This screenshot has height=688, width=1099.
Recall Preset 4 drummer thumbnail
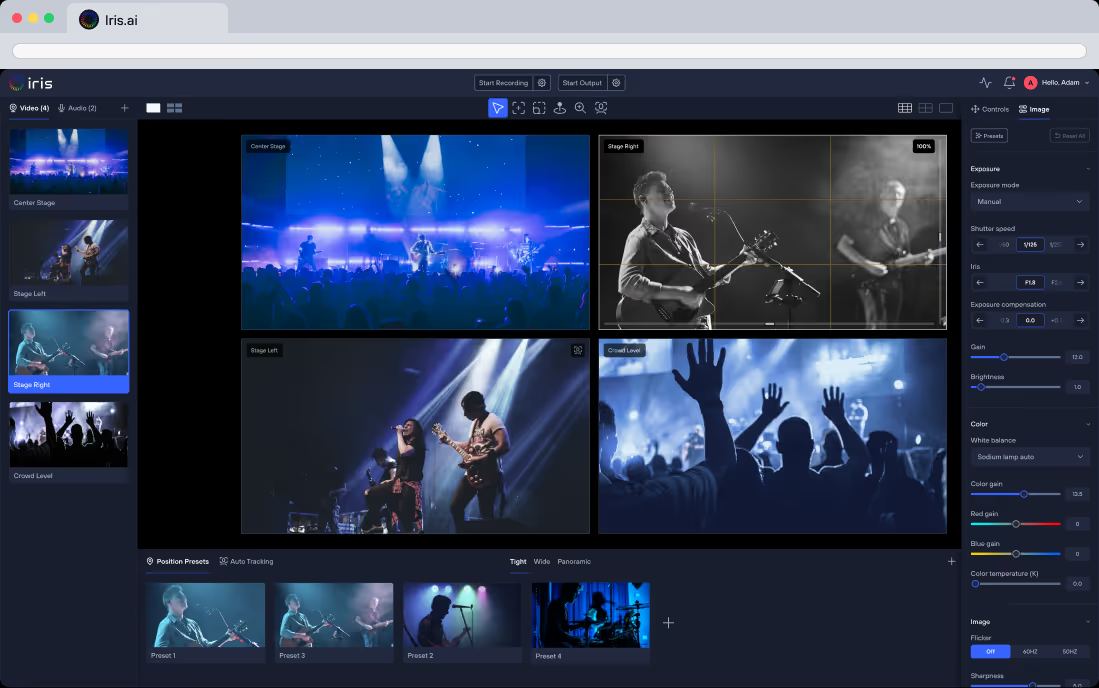point(591,622)
